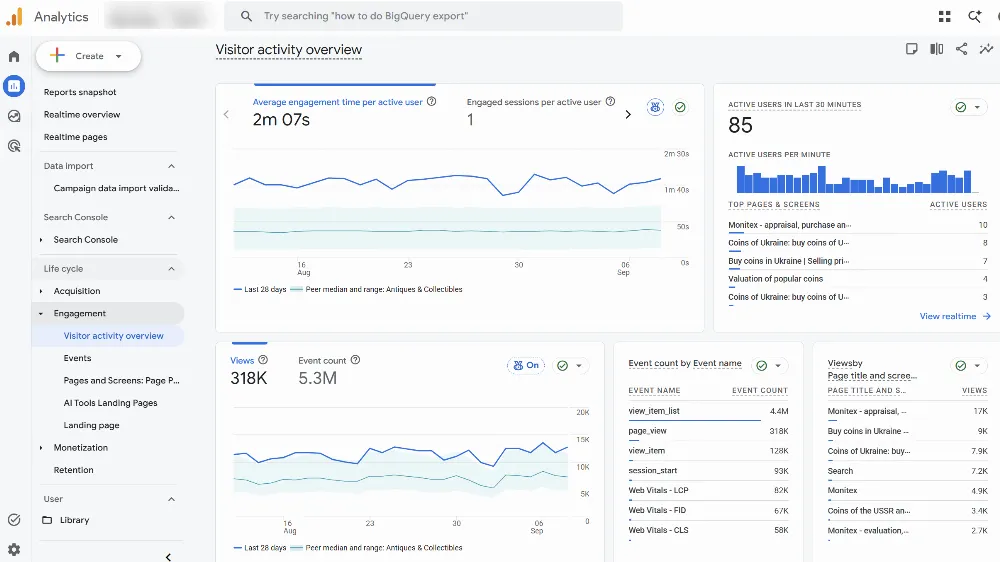Open the Advertising icon in left rail
The height and width of the screenshot is (562, 1000).
pos(14,146)
